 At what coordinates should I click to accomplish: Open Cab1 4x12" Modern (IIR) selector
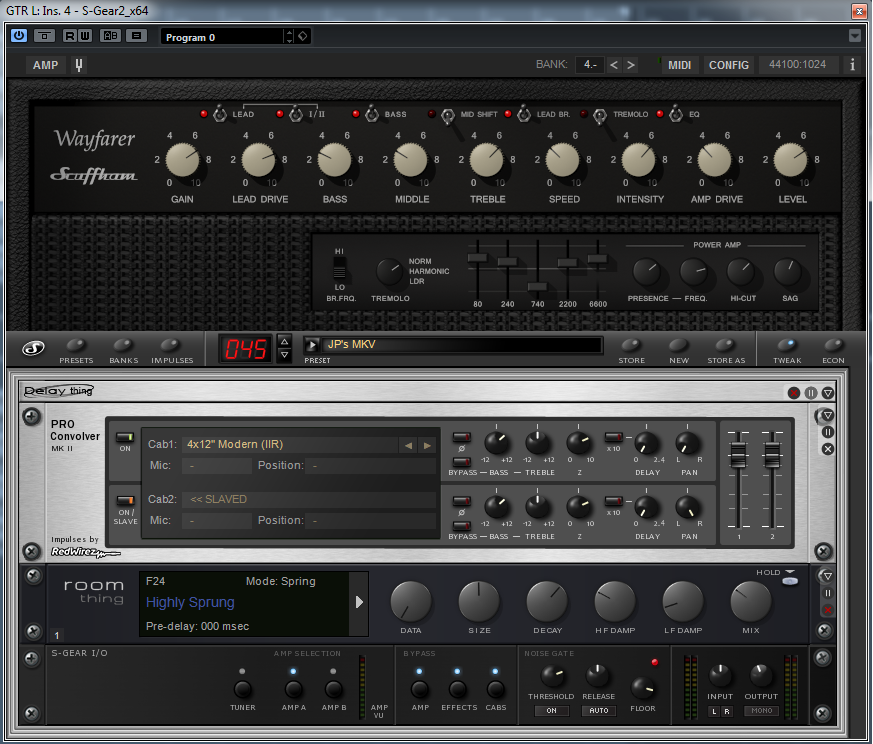(290, 444)
